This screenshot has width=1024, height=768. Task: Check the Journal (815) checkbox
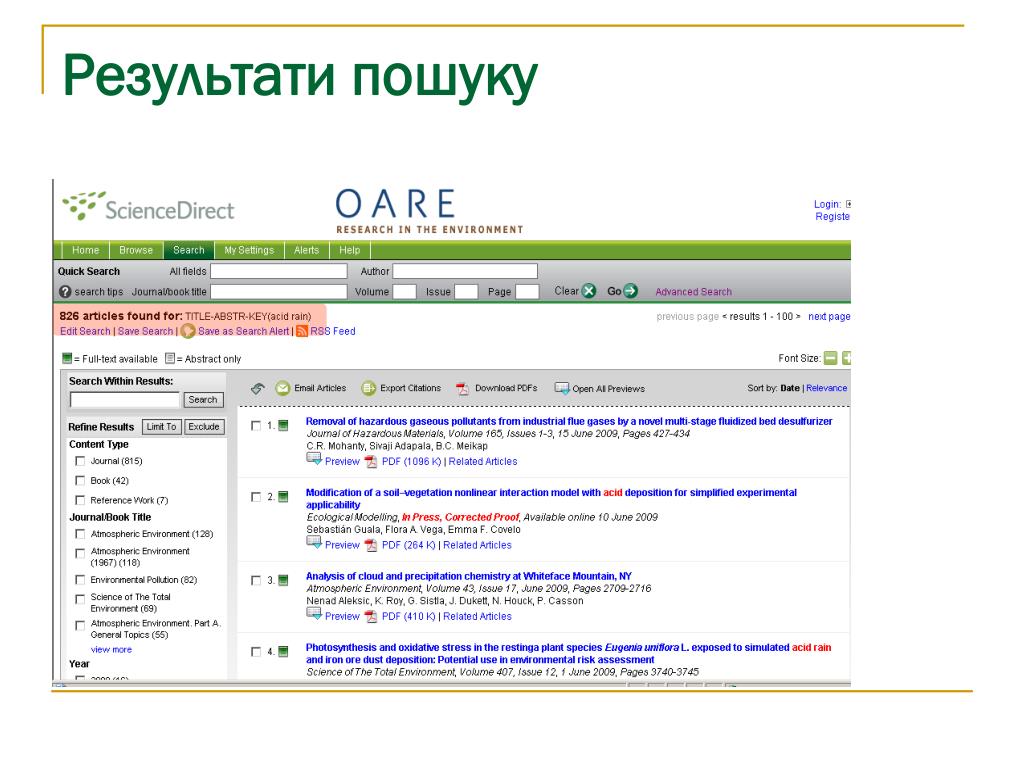[80, 461]
